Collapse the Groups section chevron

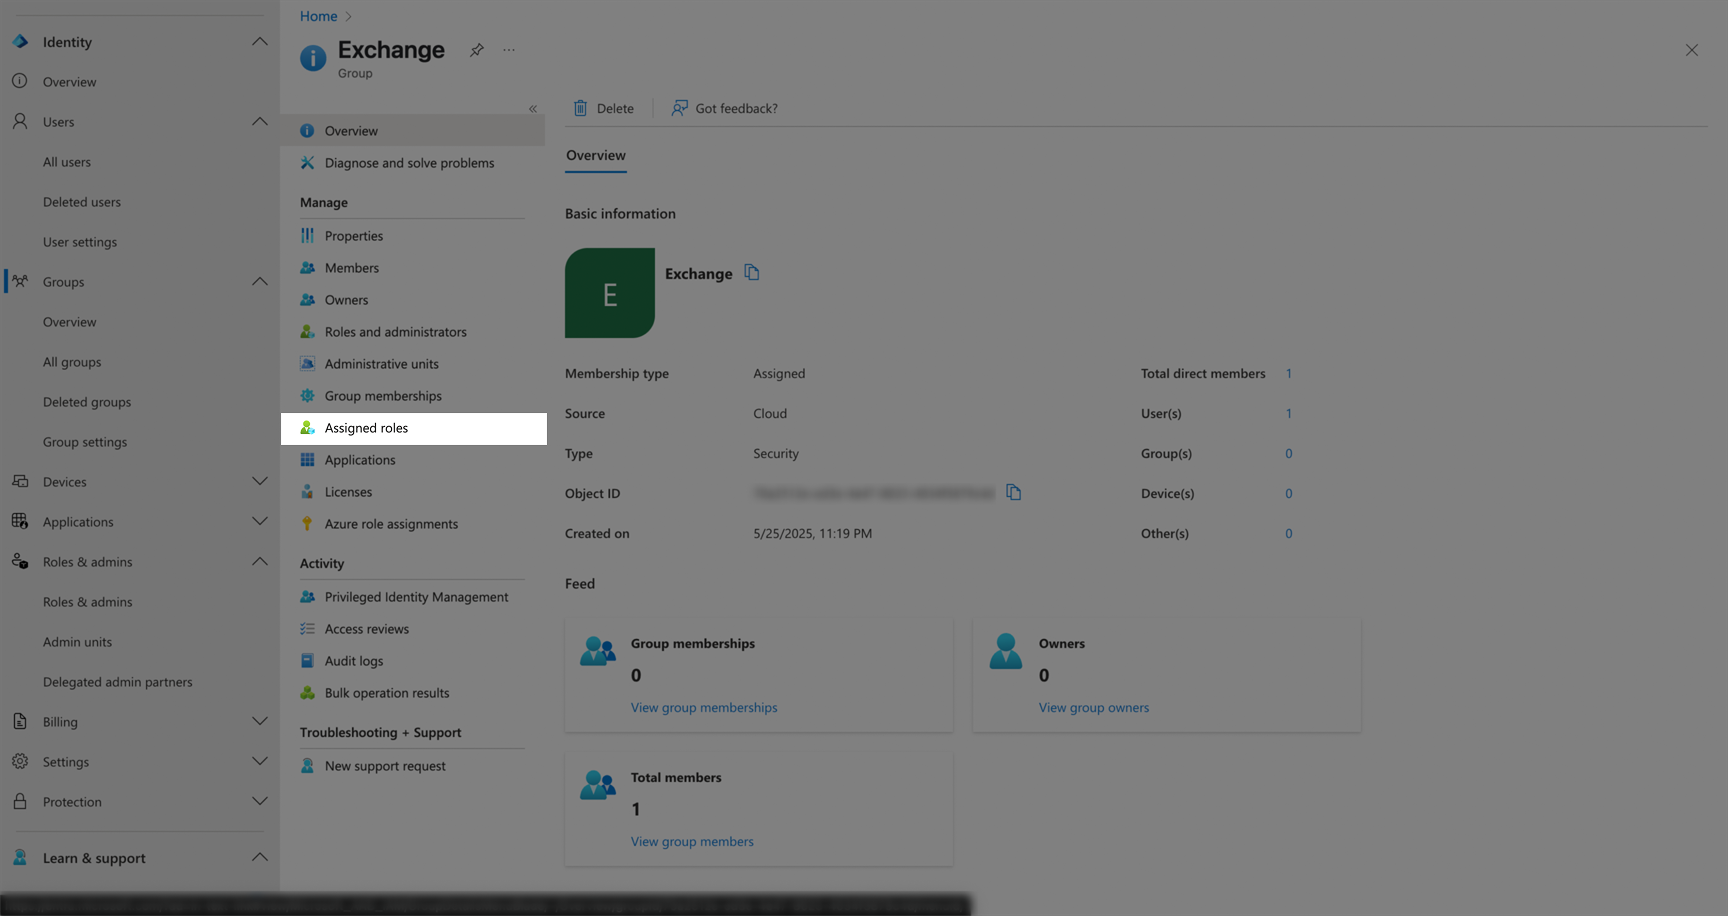pos(260,282)
